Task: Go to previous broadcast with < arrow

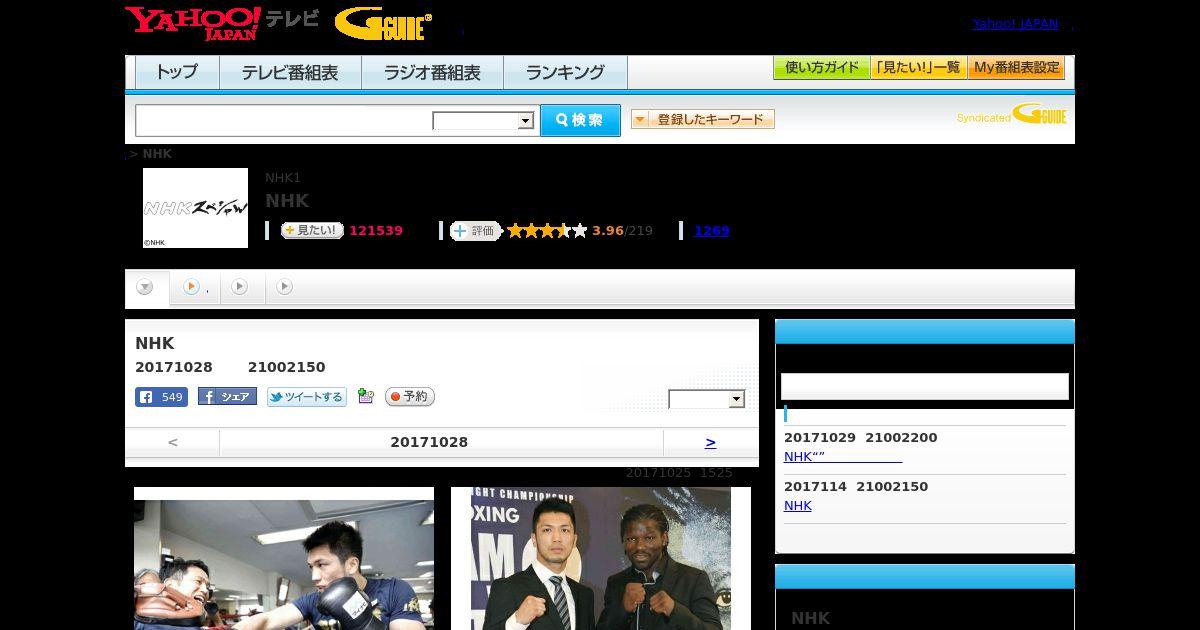Action: [173, 442]
